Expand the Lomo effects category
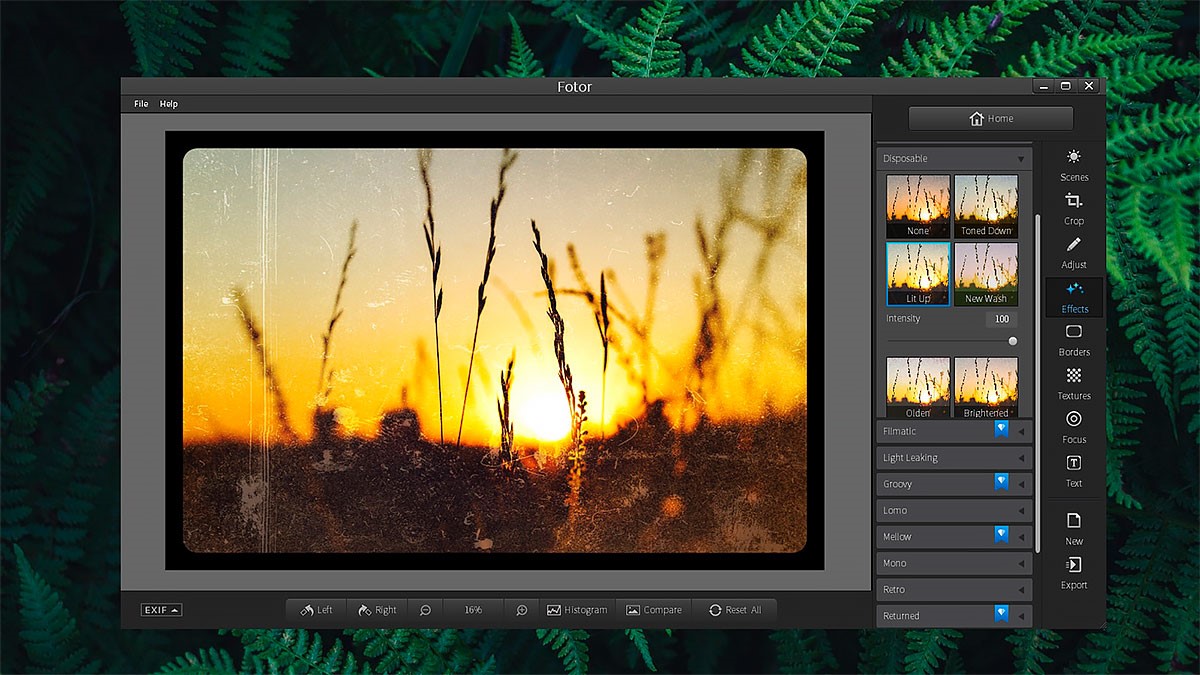 click(x=954, y=510)
